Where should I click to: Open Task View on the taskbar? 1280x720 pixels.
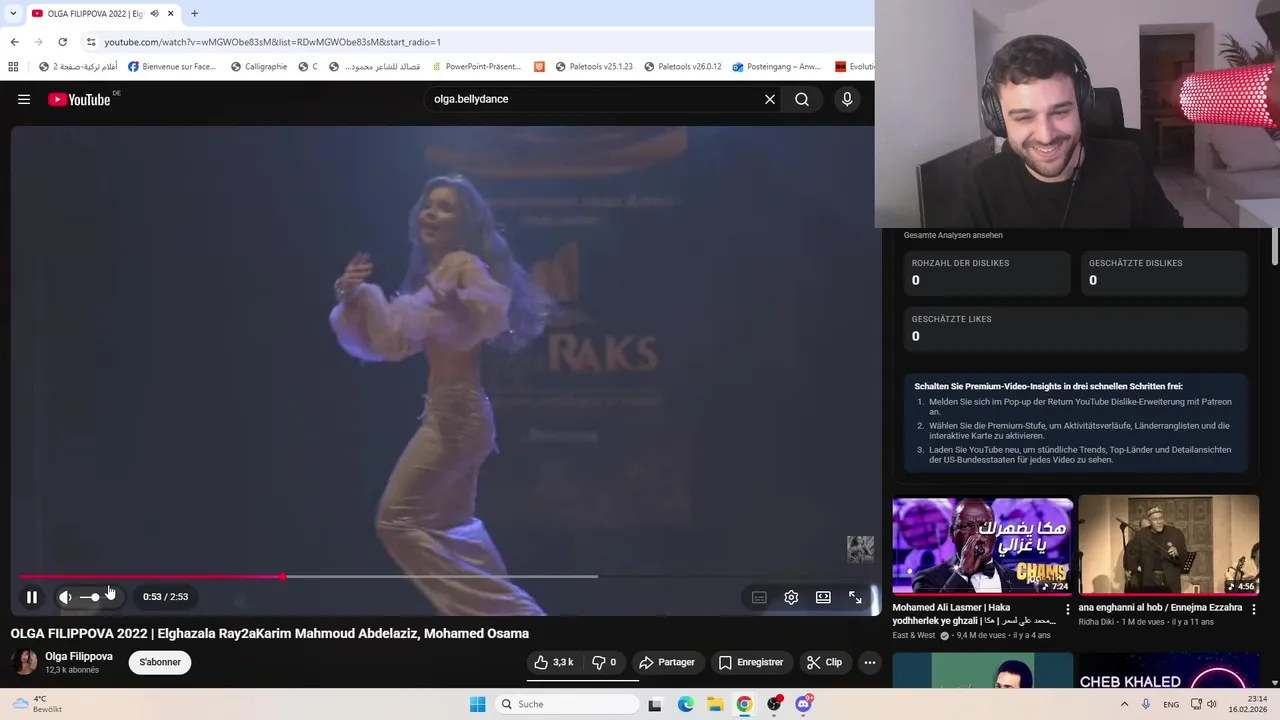tap(655, 704)
